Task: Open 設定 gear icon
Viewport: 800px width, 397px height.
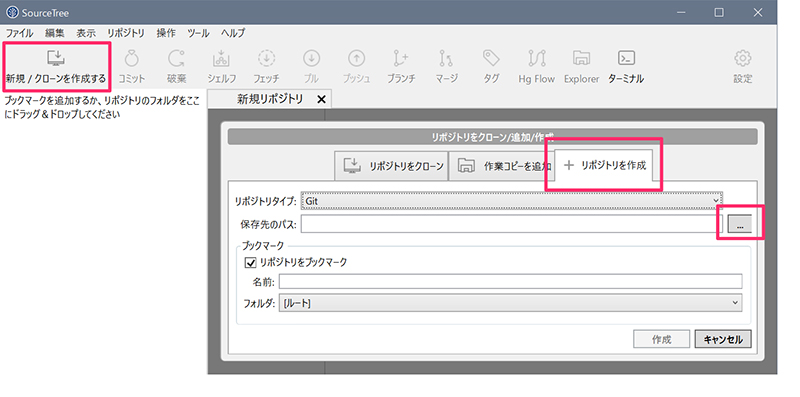Action: pos(743,66)
